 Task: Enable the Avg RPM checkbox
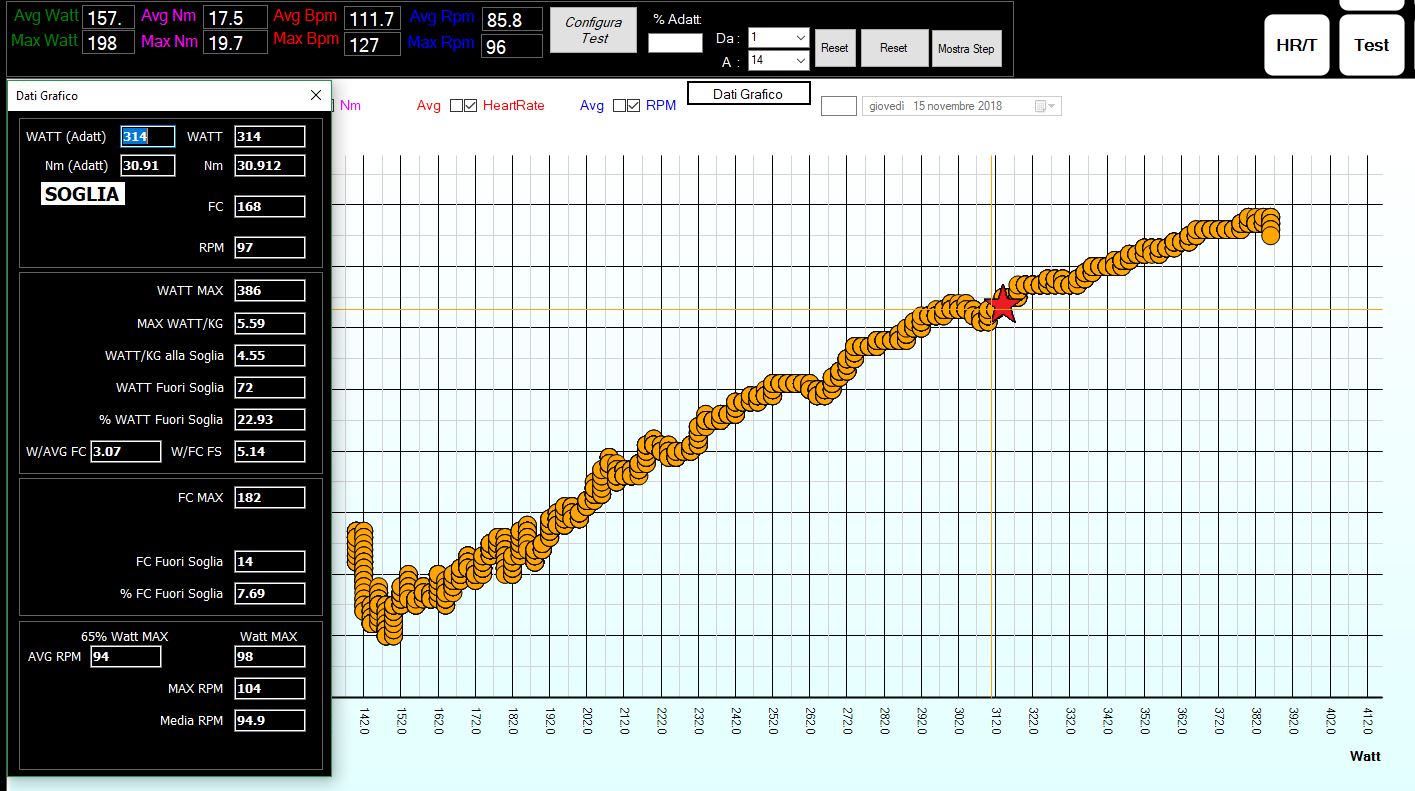[619, 106]
